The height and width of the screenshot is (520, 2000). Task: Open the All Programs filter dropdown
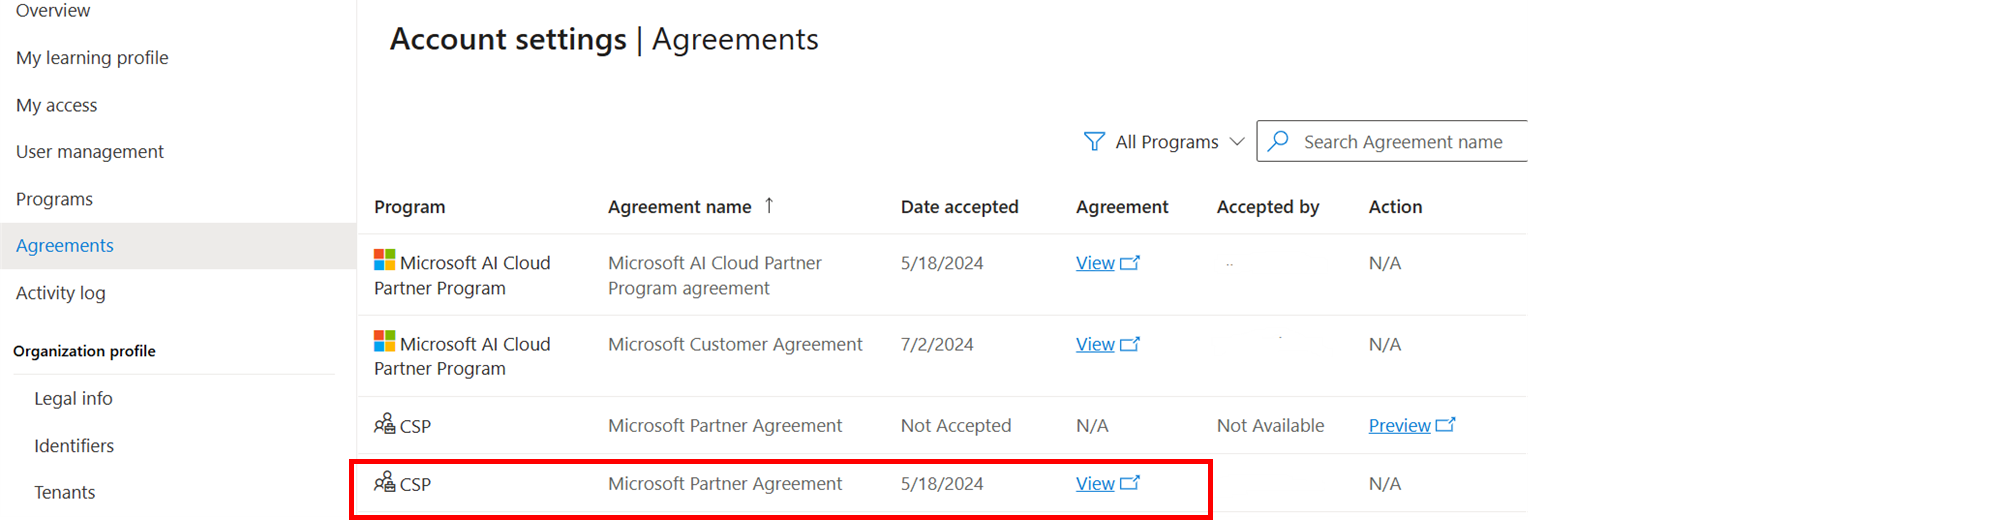coord(1166,142)
